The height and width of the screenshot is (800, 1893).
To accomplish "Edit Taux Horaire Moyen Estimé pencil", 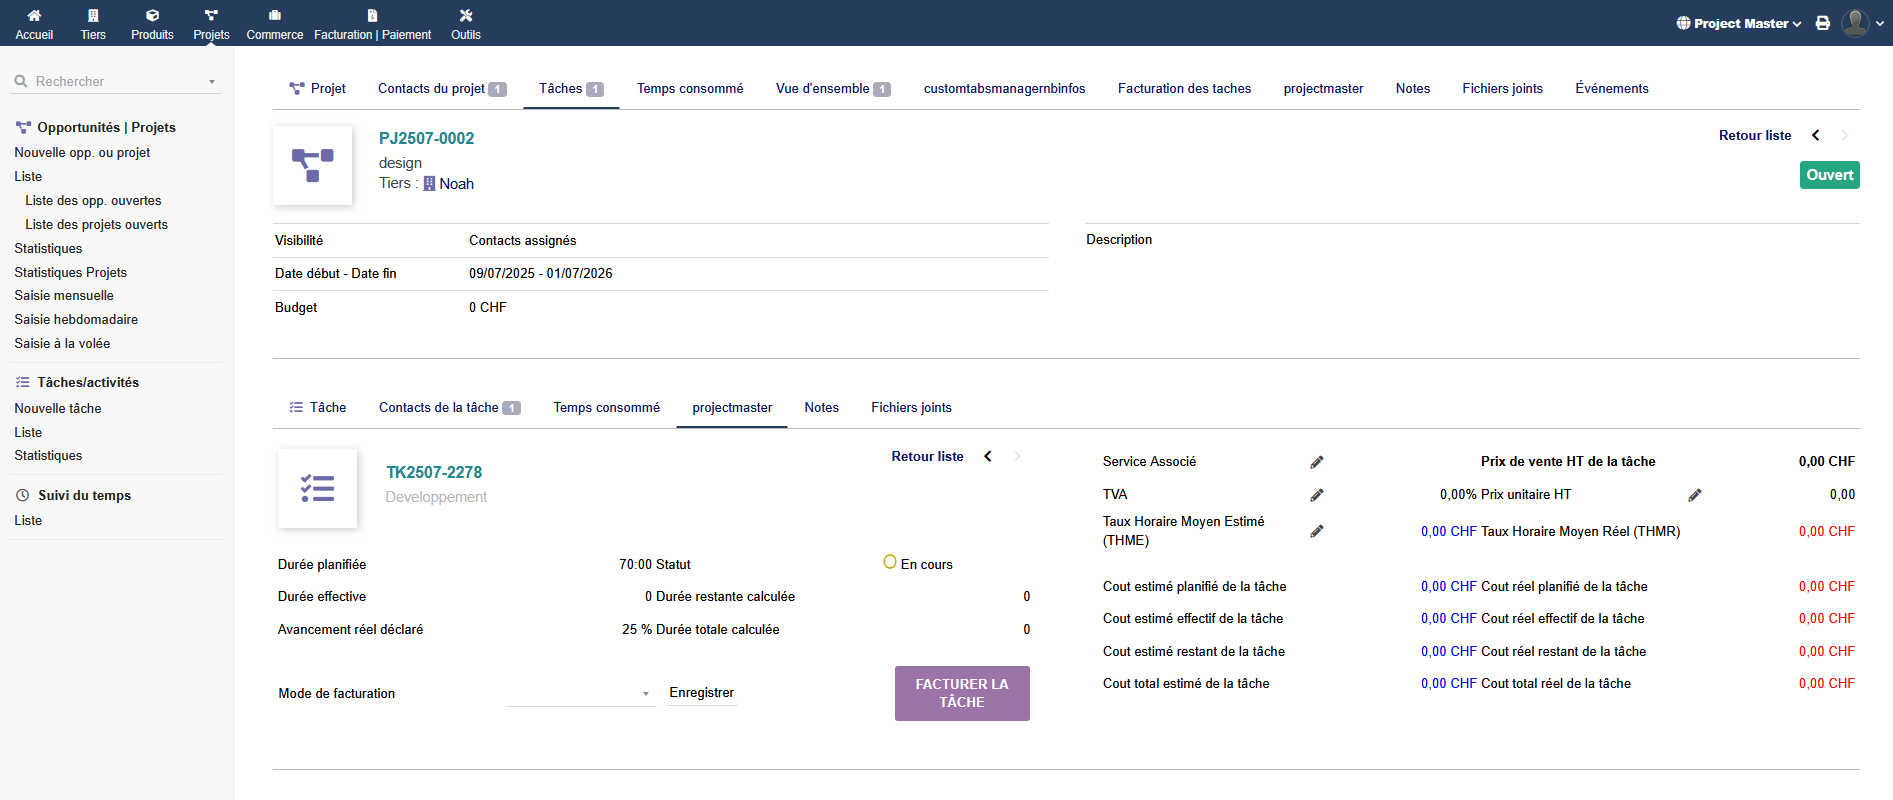I will (1317, 531).
